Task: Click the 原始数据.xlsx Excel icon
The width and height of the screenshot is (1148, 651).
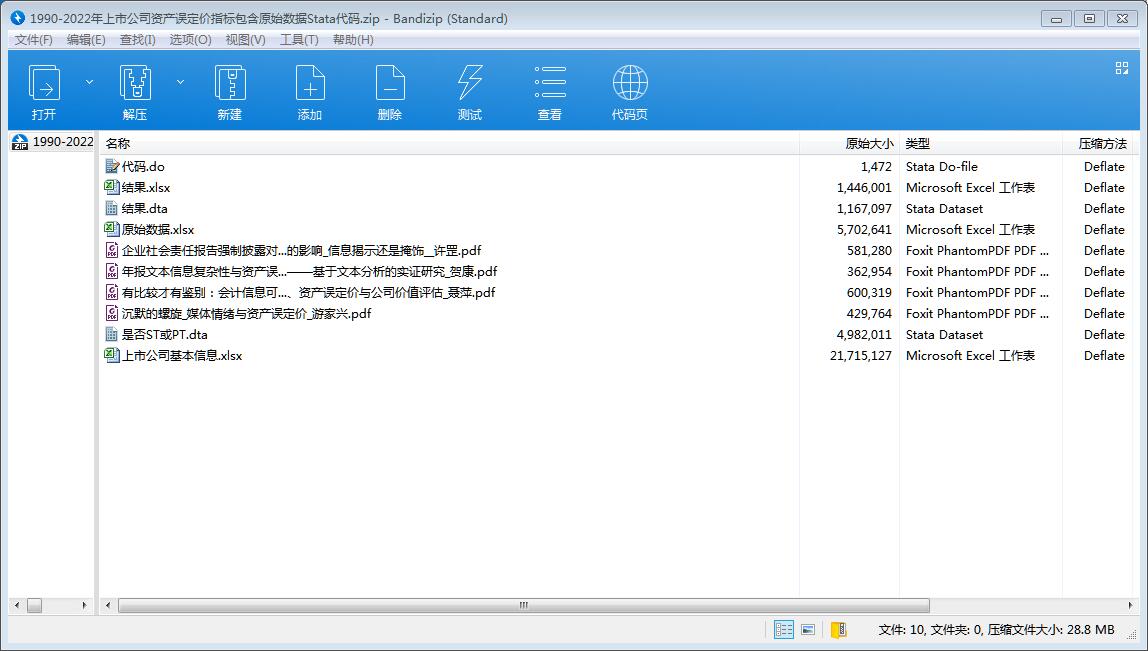Action: (112, 229)
